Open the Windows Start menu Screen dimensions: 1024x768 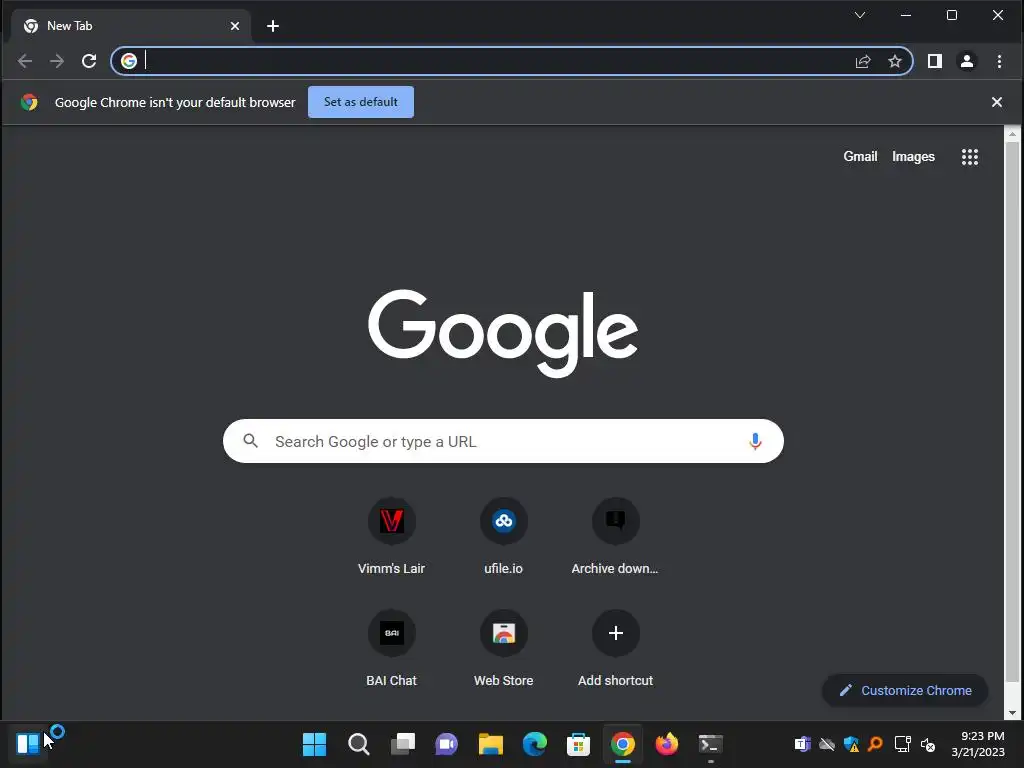tap(314, 744)
